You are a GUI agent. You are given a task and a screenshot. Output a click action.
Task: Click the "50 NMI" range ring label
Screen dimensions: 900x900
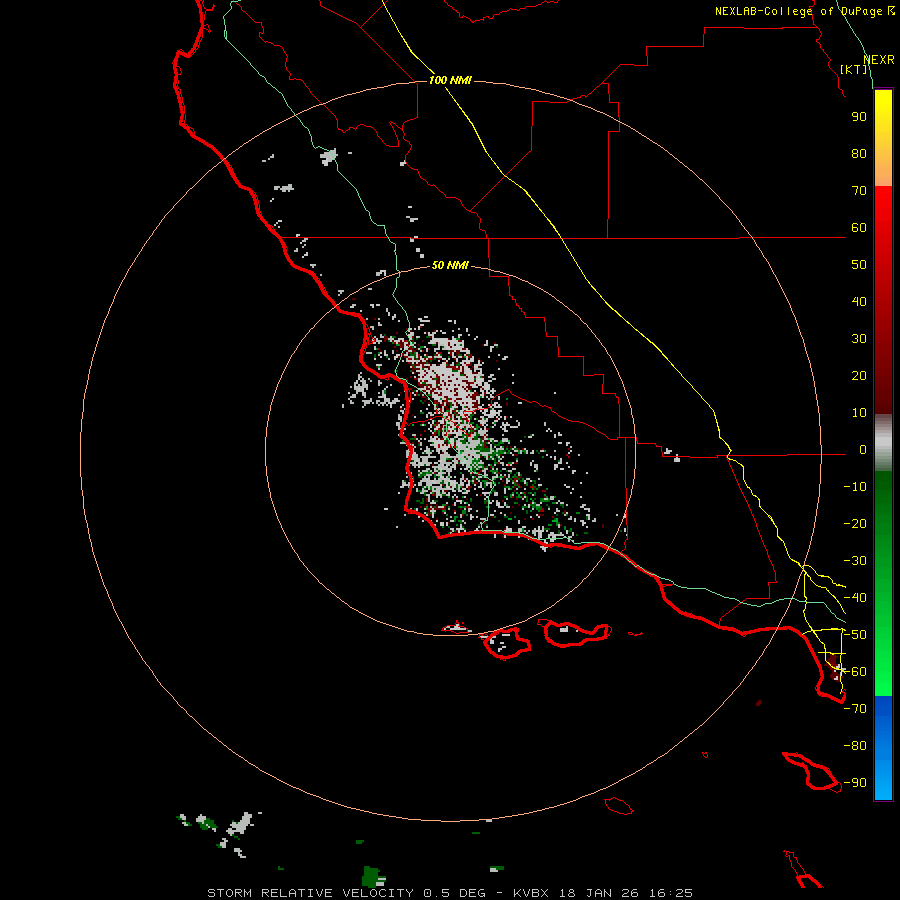coord(450,265)
